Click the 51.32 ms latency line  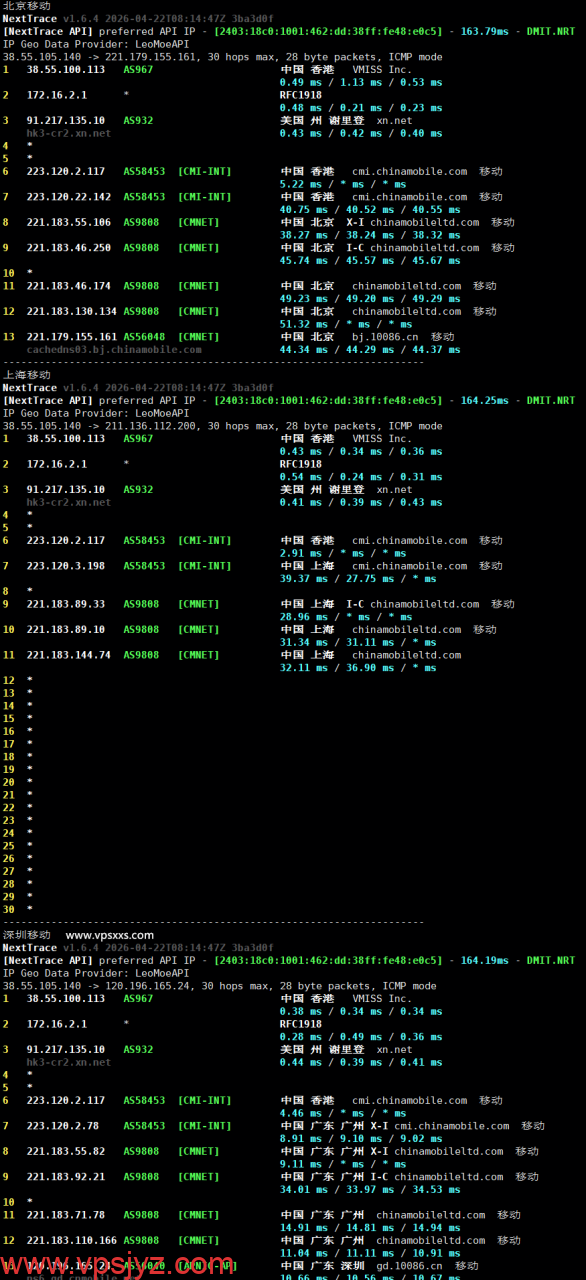tap(346, 325)
